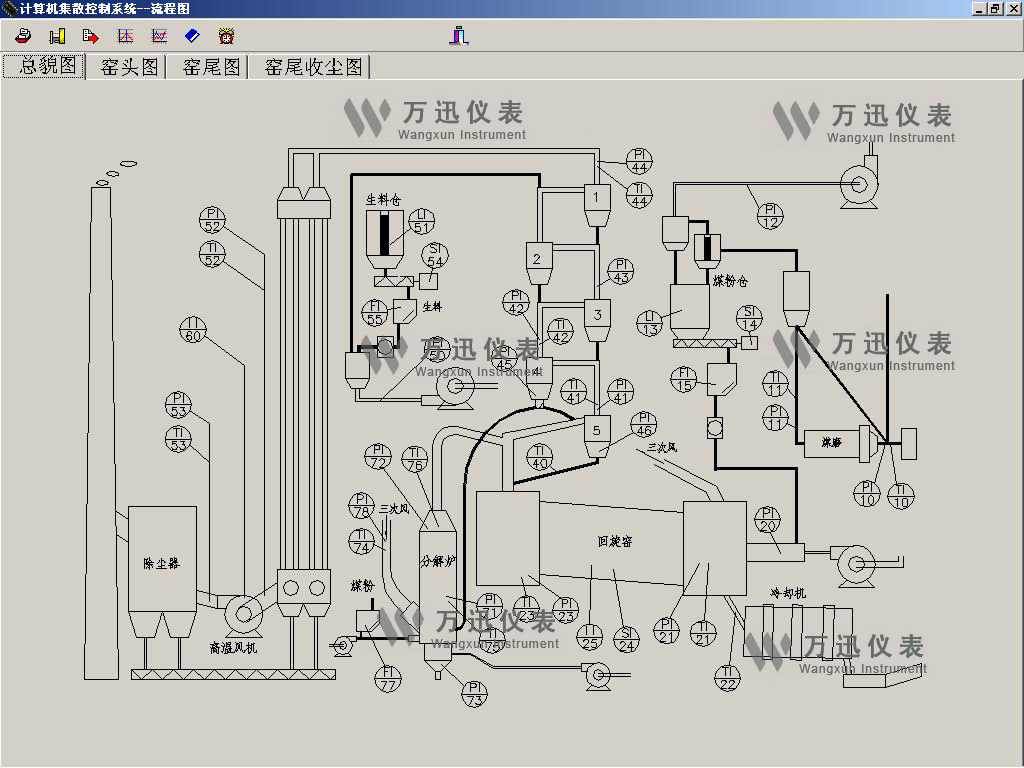This screenshot has width=1024, height=768.
Task: Click the LI 13 level tag
Action: pos(650,323)
